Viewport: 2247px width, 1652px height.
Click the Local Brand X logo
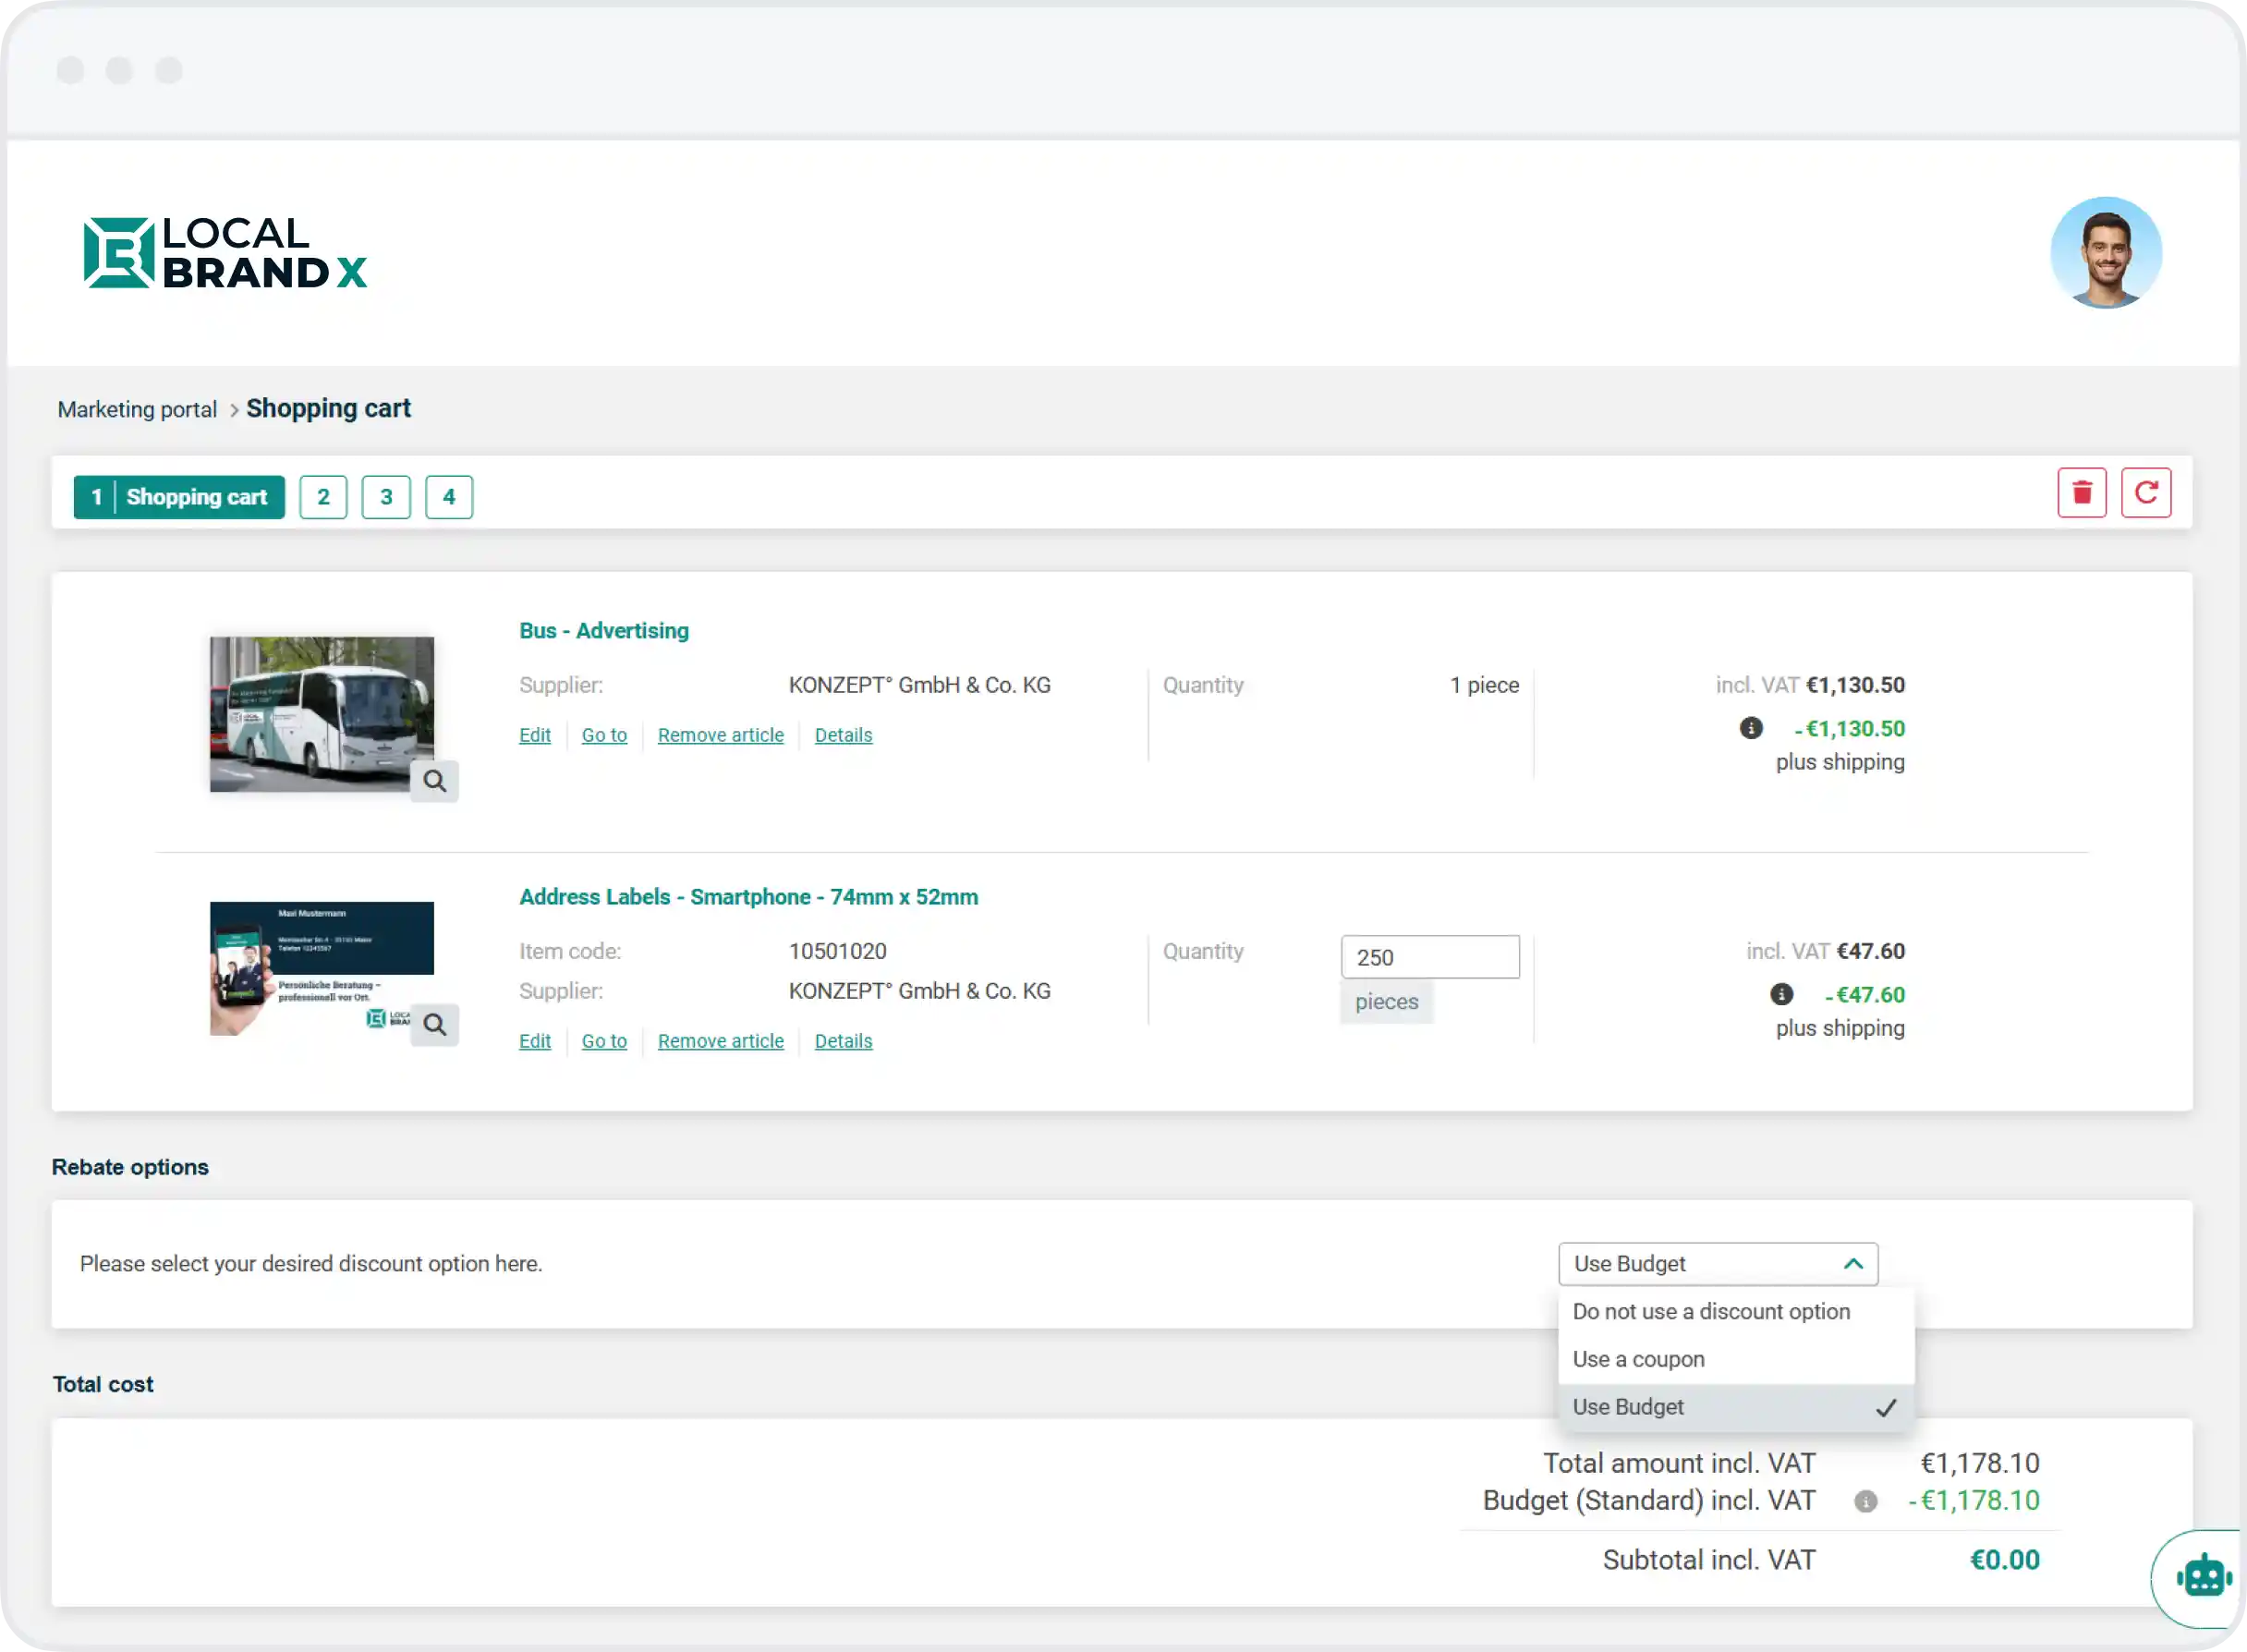point(226,253)
